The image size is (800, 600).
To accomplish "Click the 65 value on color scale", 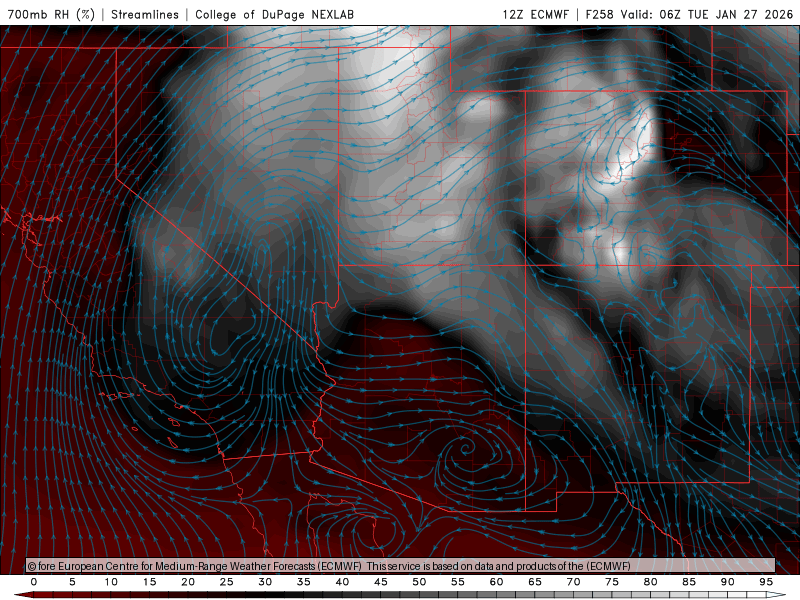I will 535,582.
